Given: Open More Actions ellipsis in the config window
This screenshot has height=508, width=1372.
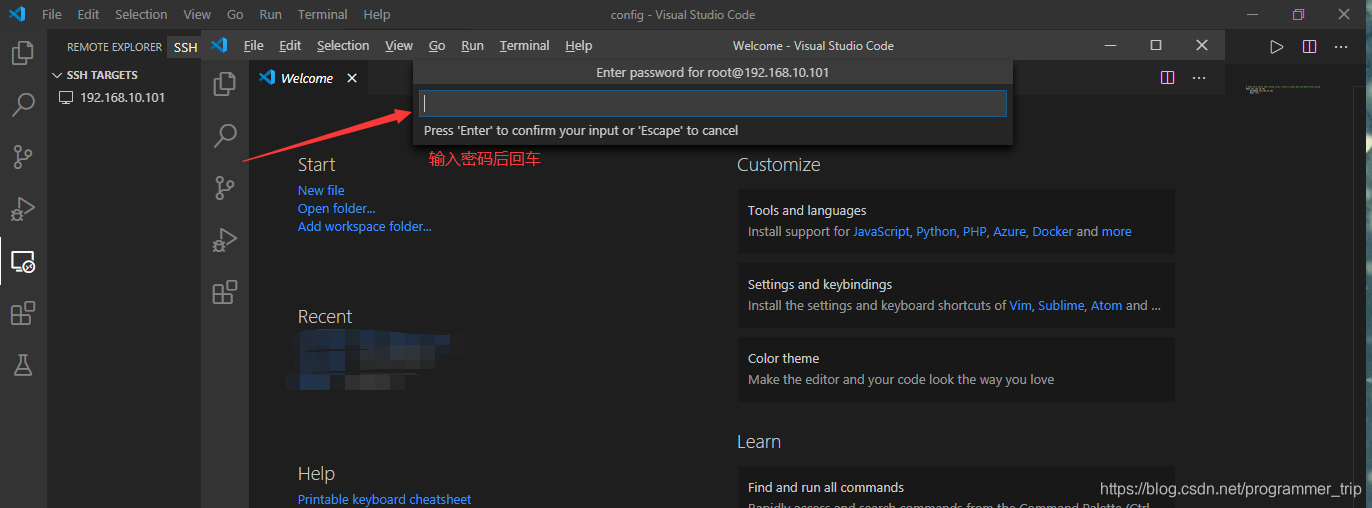Looking at the screenshot, I should point(1341,47).
